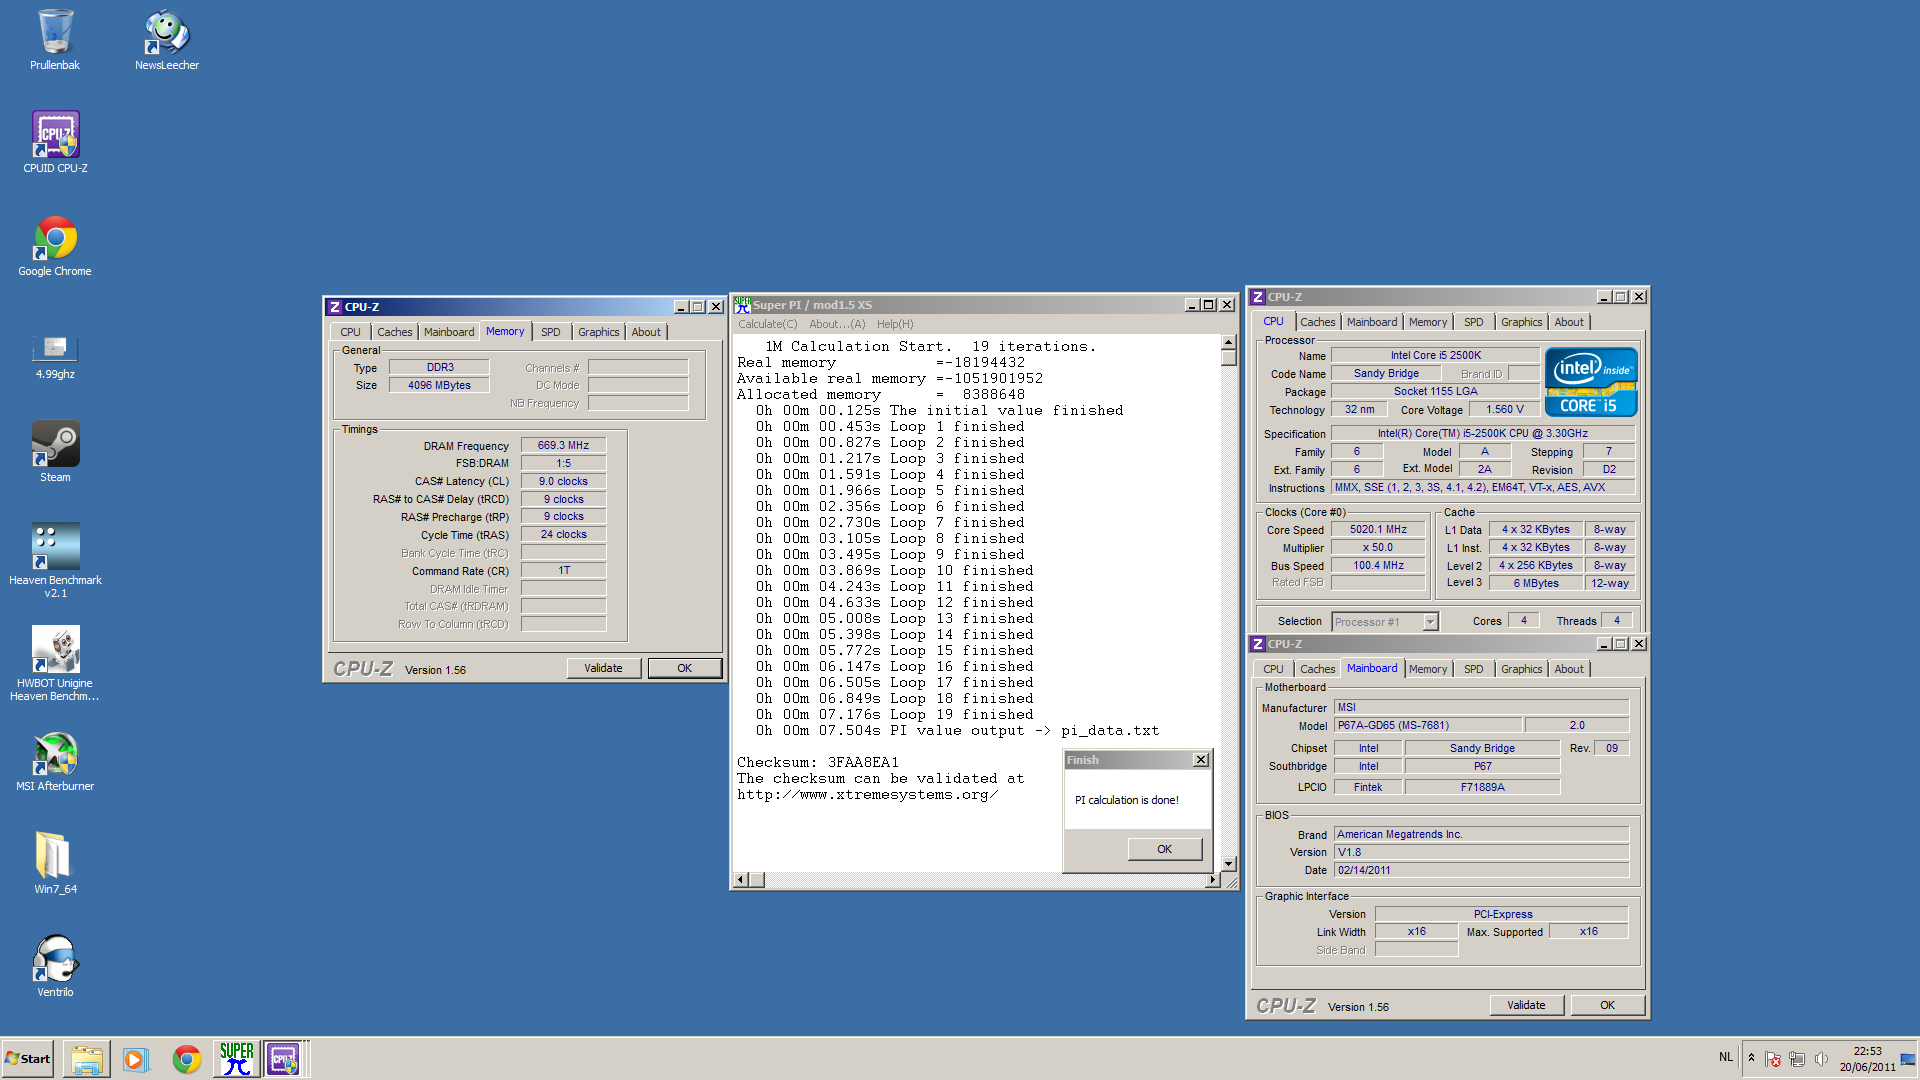Select Cores count dropdown in CPU-Z
Image resolution: width=1920 pixels, height=1080 pixels.
click(1523, 620)
